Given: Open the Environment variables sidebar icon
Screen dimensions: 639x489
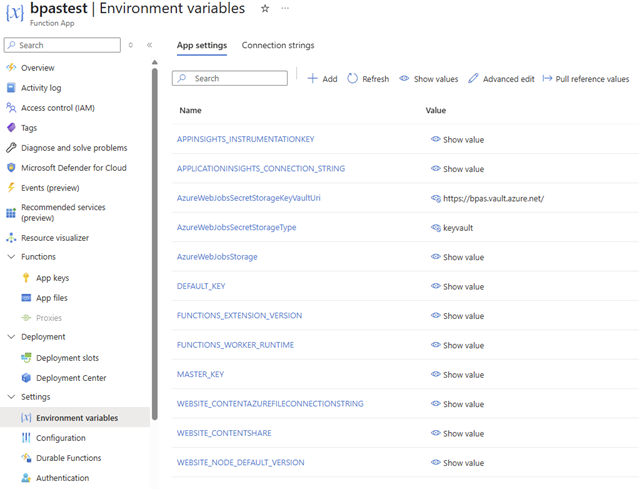Looking at the screenshot, I should coord(26,418).
